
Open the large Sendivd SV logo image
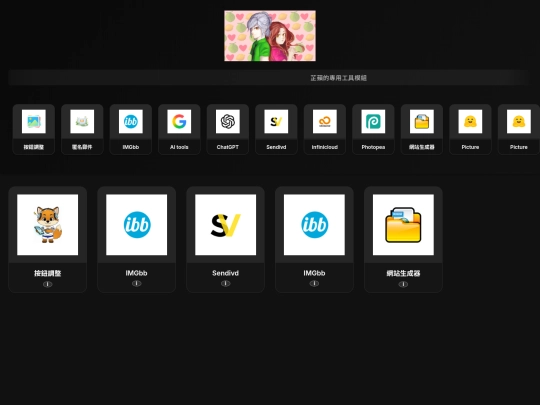226,225
